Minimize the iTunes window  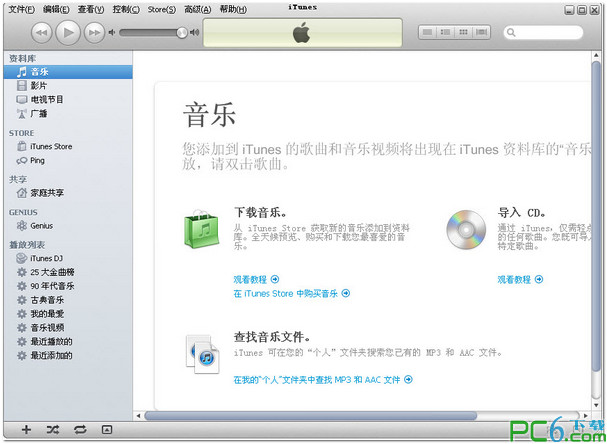569,10
